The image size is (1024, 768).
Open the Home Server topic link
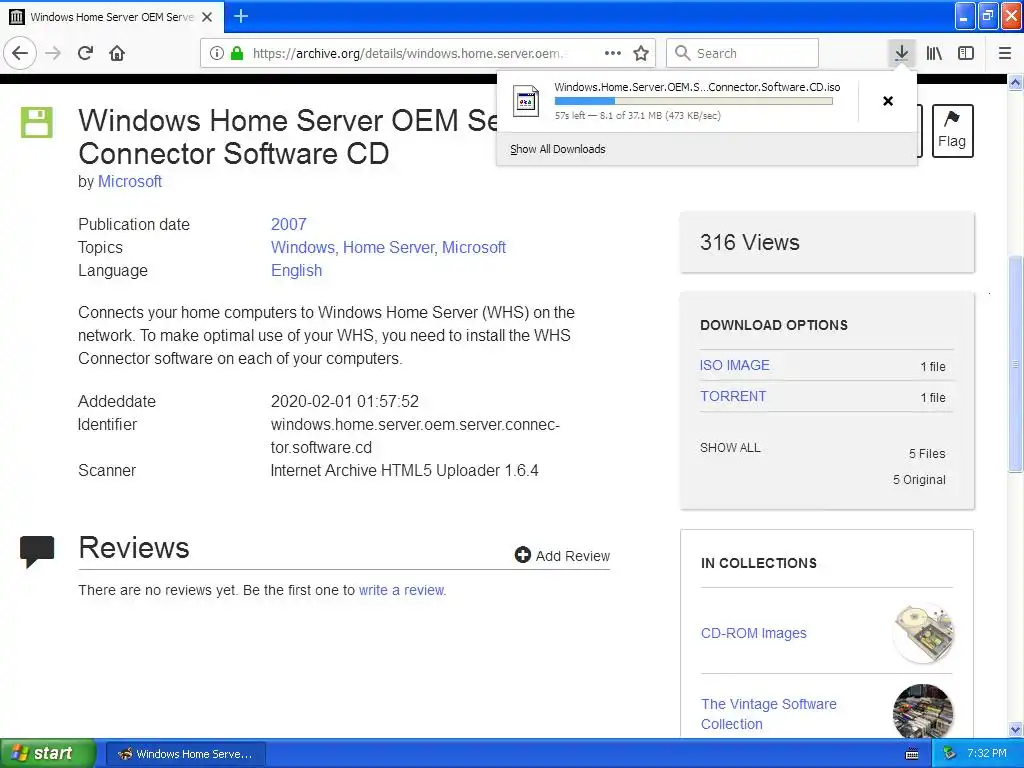pyautogui.click(x=388, y=248)
